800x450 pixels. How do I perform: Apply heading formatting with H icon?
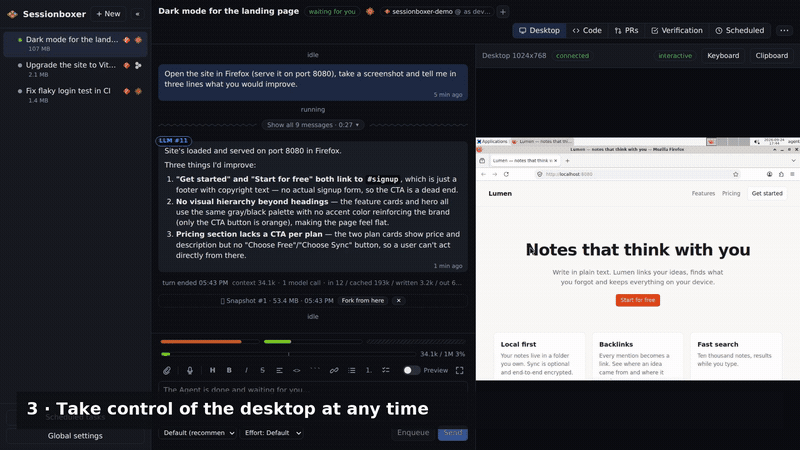(212, 370)
